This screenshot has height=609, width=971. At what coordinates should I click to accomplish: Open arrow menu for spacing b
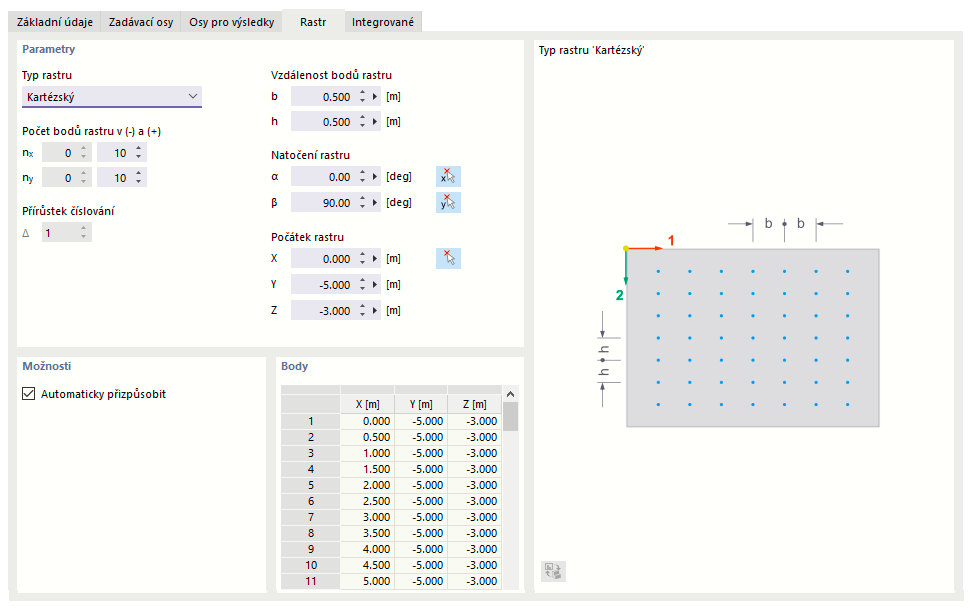pos(375,97)
